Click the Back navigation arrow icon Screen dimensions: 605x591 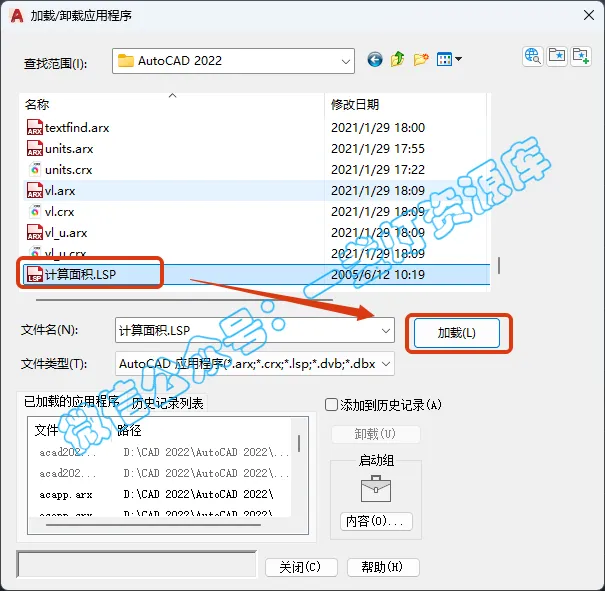(375, 60)
